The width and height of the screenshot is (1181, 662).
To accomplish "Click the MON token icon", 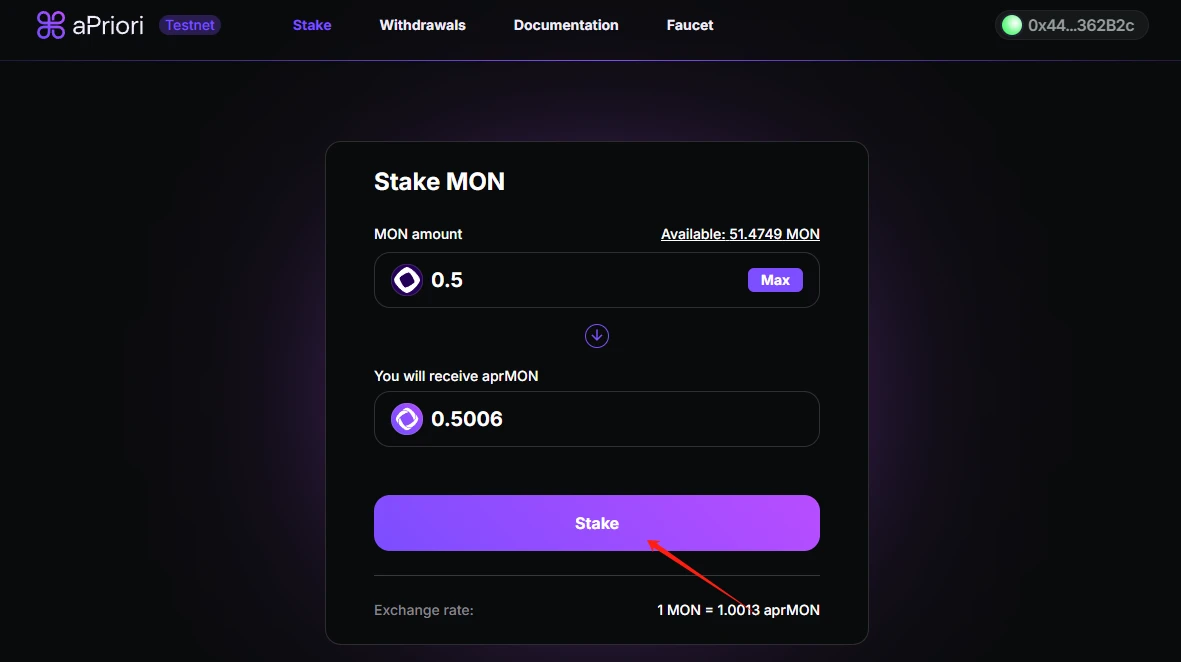I will 407,280.
